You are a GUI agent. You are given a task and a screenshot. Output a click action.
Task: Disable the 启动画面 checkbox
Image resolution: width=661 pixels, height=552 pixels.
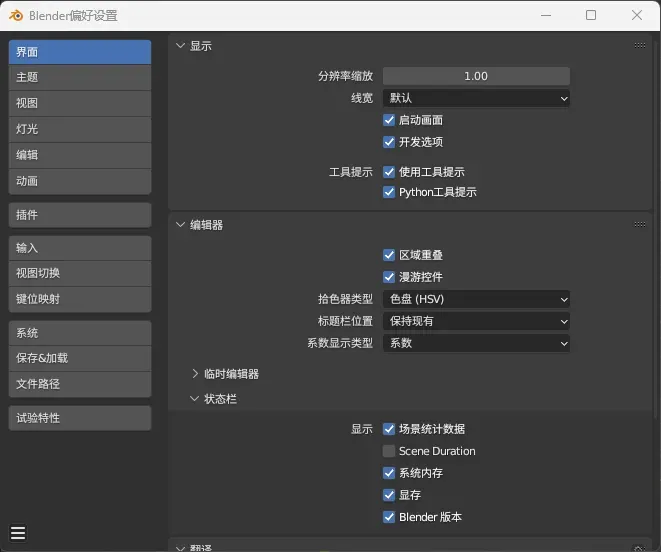point(389,120)
